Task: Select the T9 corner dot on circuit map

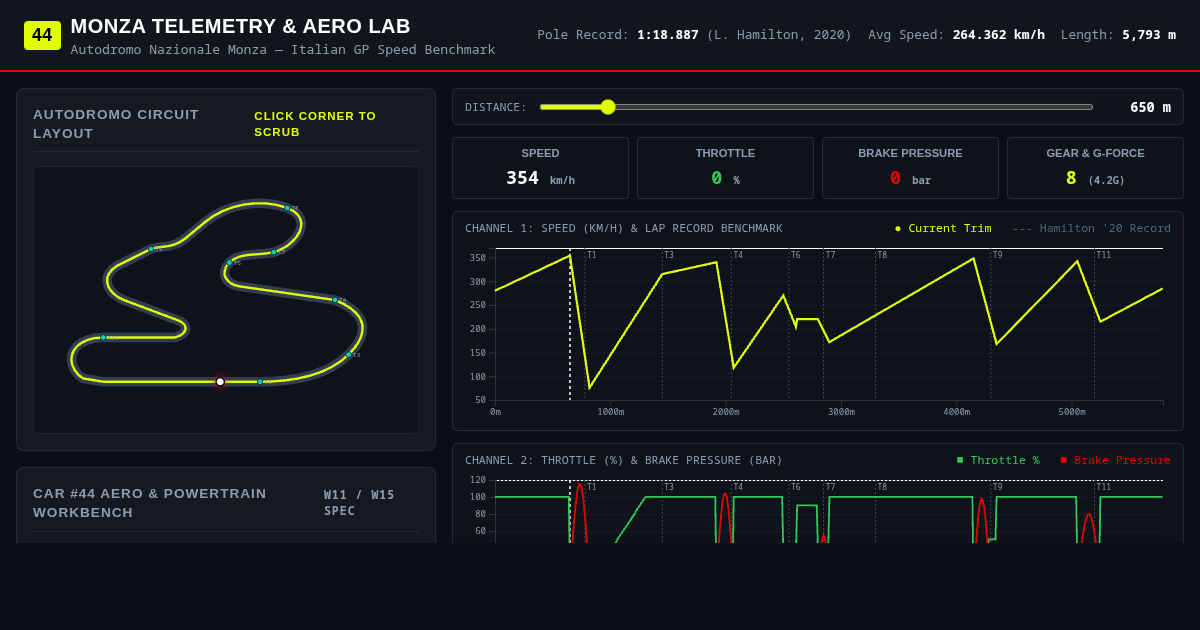Action: click(151, 249)
